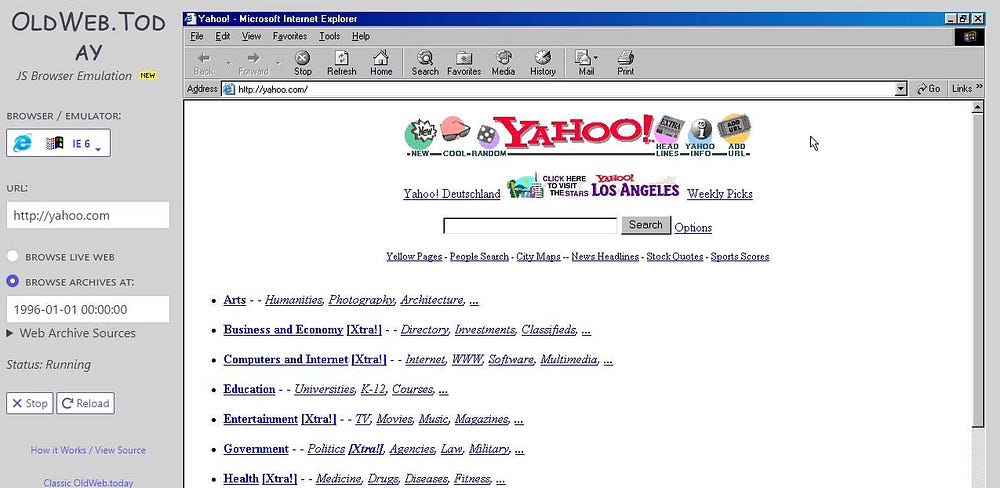This screenshot has height=488, width=1000.
Task: Click the Mail toolbar icon
Action: point(584,63)
